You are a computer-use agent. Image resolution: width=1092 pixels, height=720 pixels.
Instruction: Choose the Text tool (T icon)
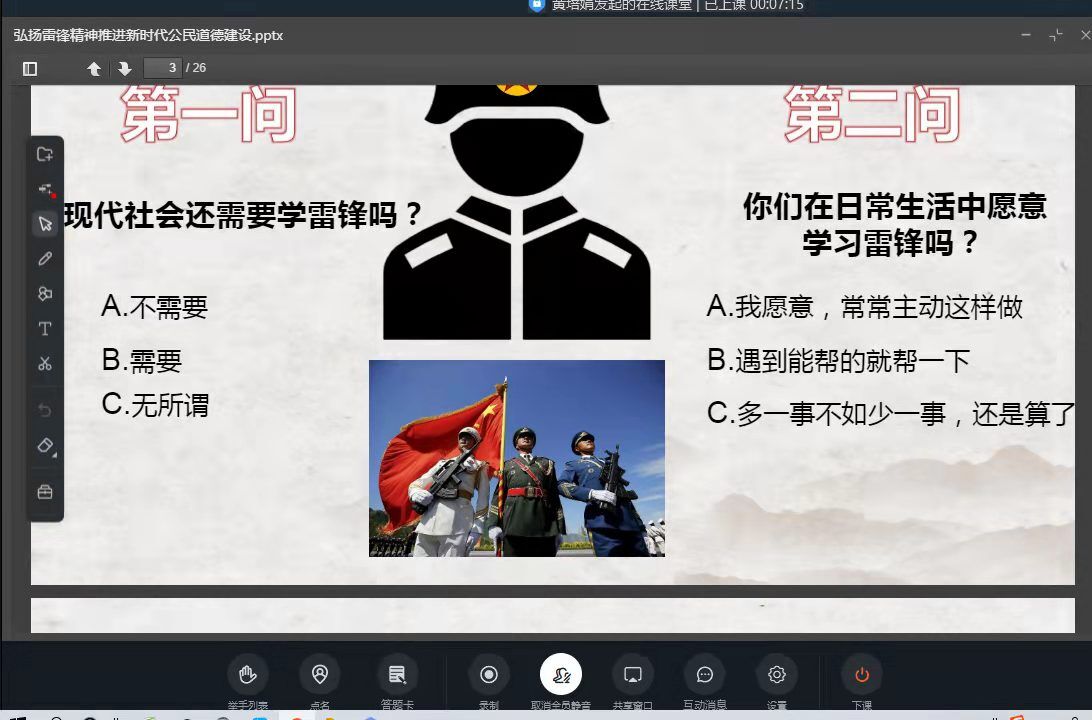45,329
